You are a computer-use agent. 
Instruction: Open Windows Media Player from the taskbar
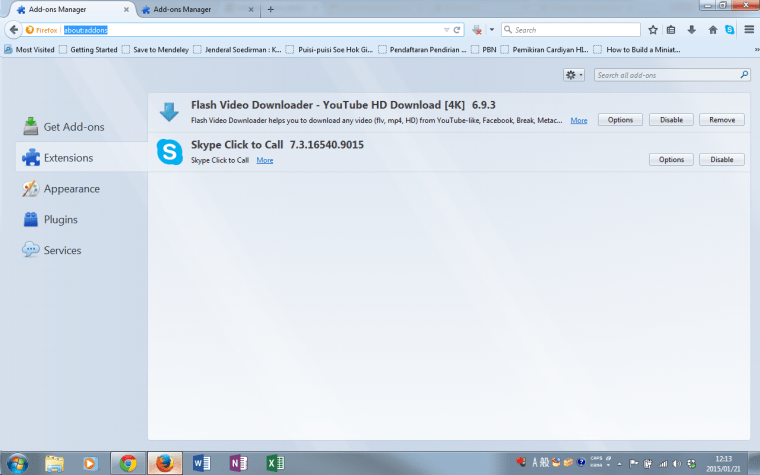pos(90,463)
